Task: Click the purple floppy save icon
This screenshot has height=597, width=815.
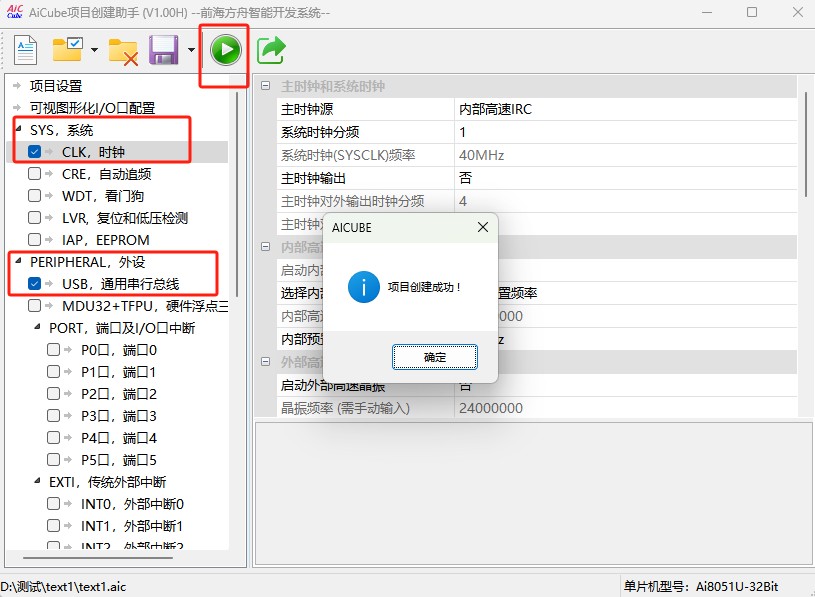Action: (x=163, y=50)
